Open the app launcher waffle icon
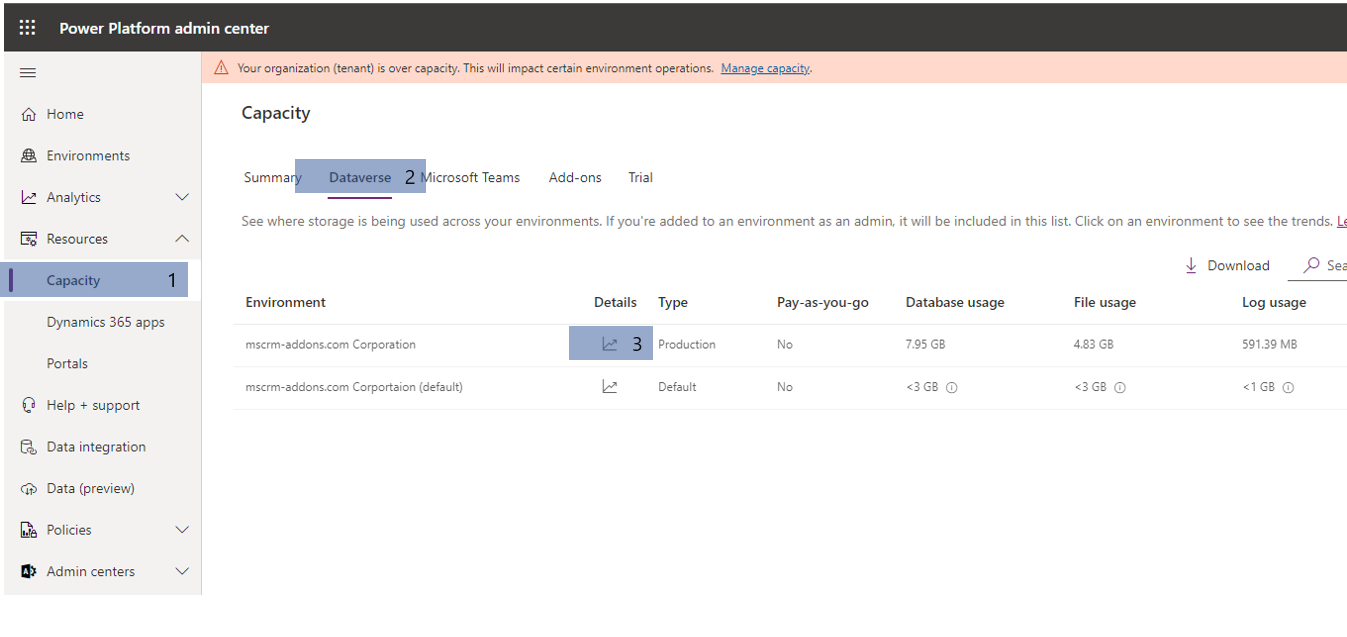 [x=27, y=28]
